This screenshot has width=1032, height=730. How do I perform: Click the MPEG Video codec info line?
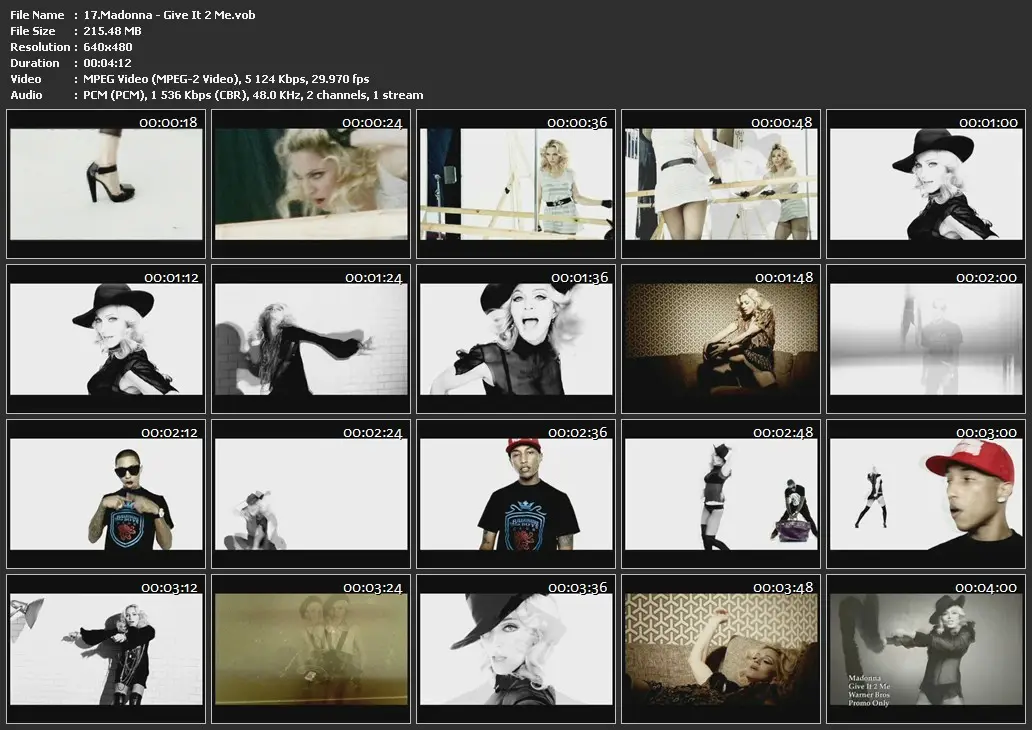click(x=226, y=79)
